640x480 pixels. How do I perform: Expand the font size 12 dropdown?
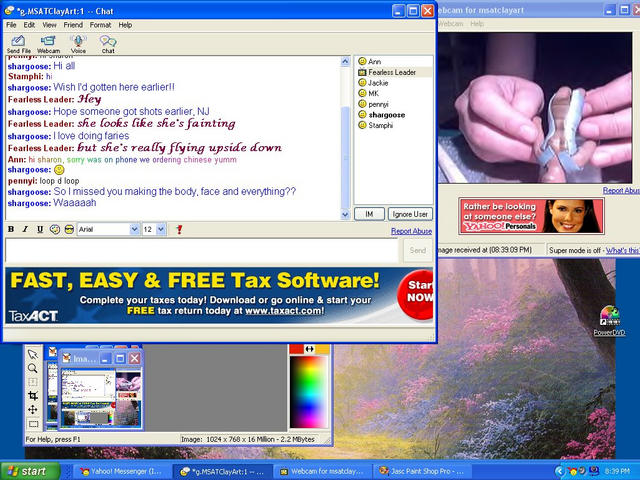[161, 229]
